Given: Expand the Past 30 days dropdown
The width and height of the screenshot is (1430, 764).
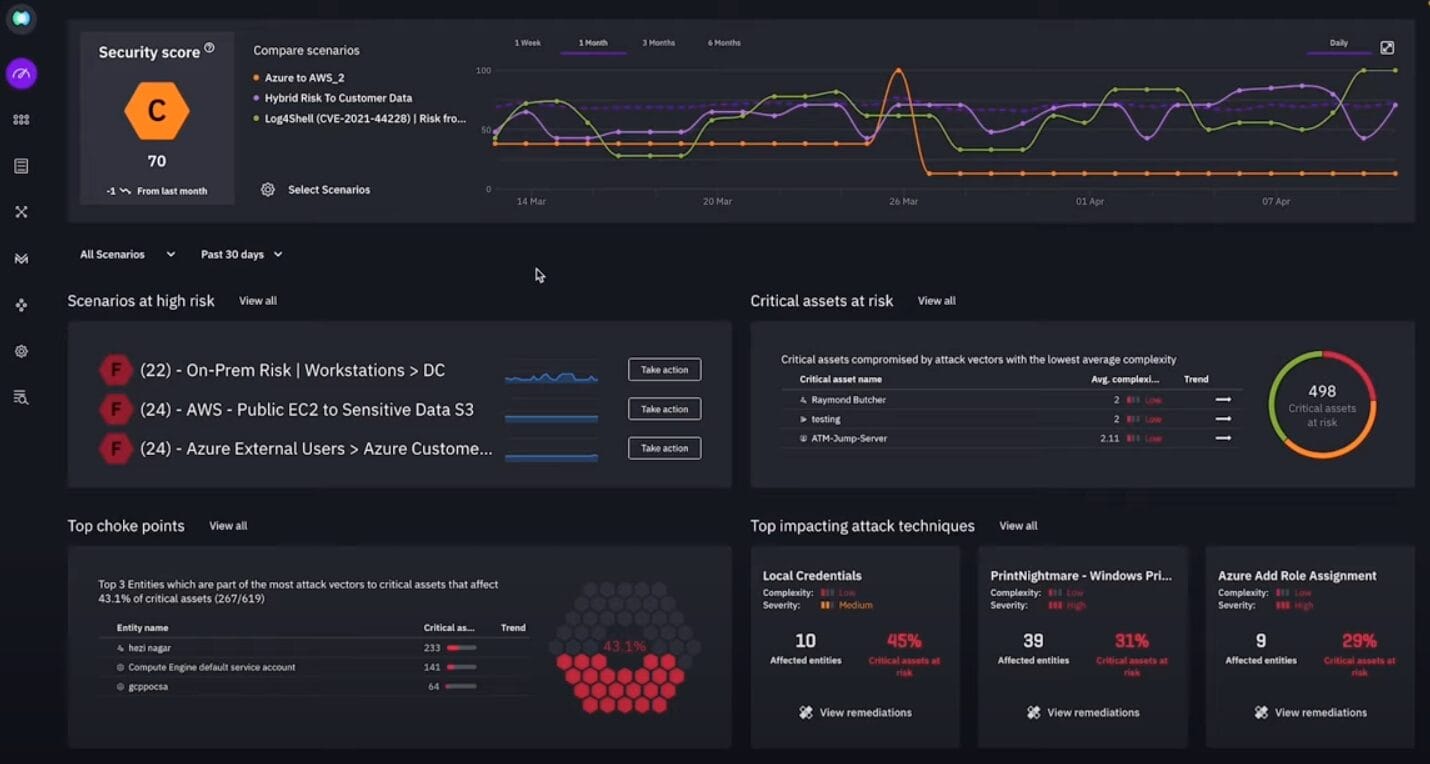Looking at the screenshot, I should tap(241, 255).
